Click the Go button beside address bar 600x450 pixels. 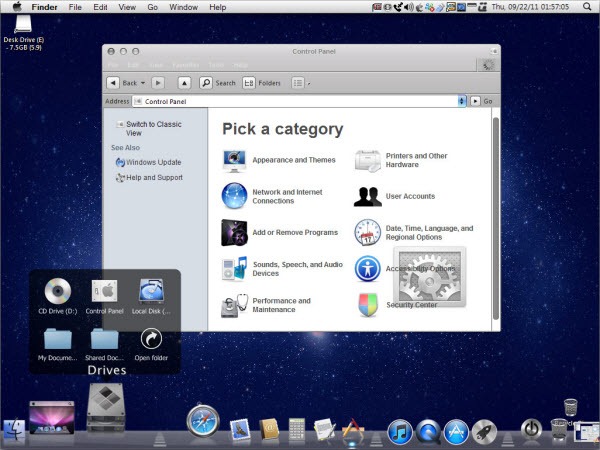[481, 101]
